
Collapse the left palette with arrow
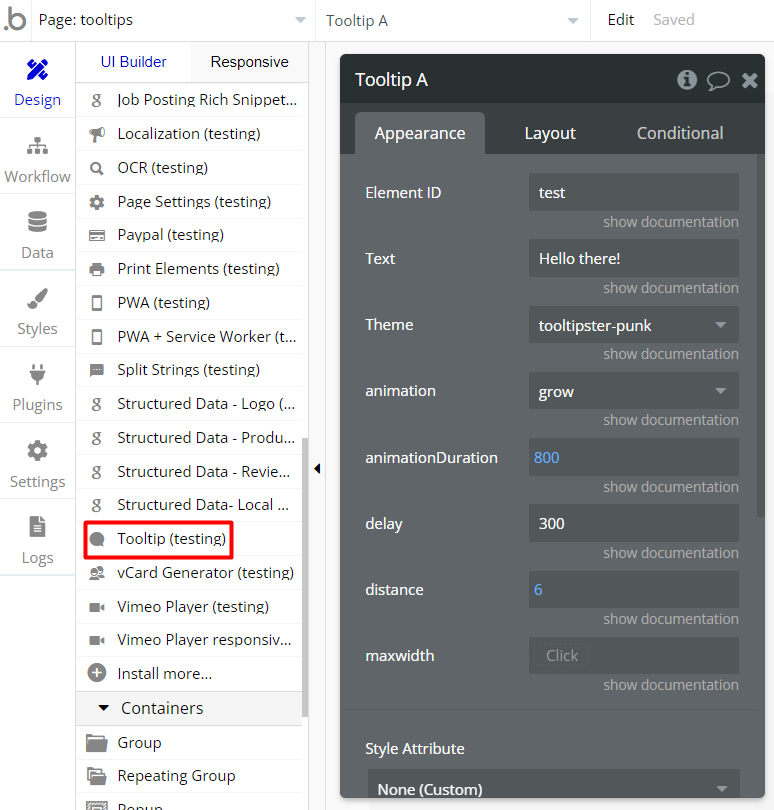[x=317, y=469]
